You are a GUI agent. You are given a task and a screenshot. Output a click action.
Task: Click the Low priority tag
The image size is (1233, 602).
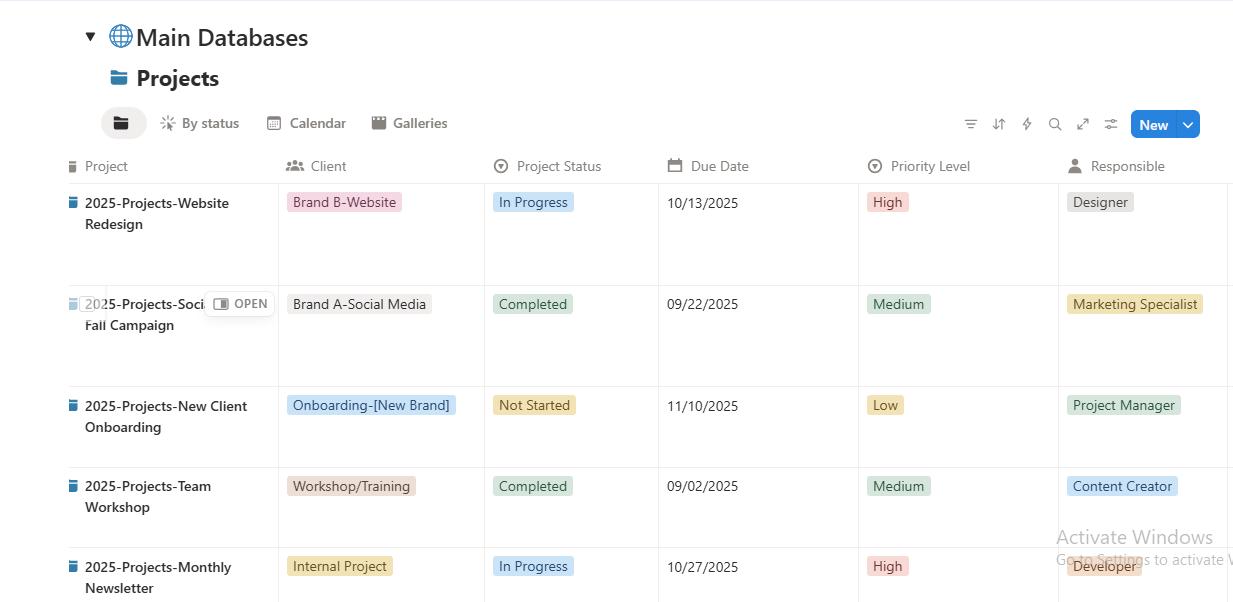pos(886,405)
